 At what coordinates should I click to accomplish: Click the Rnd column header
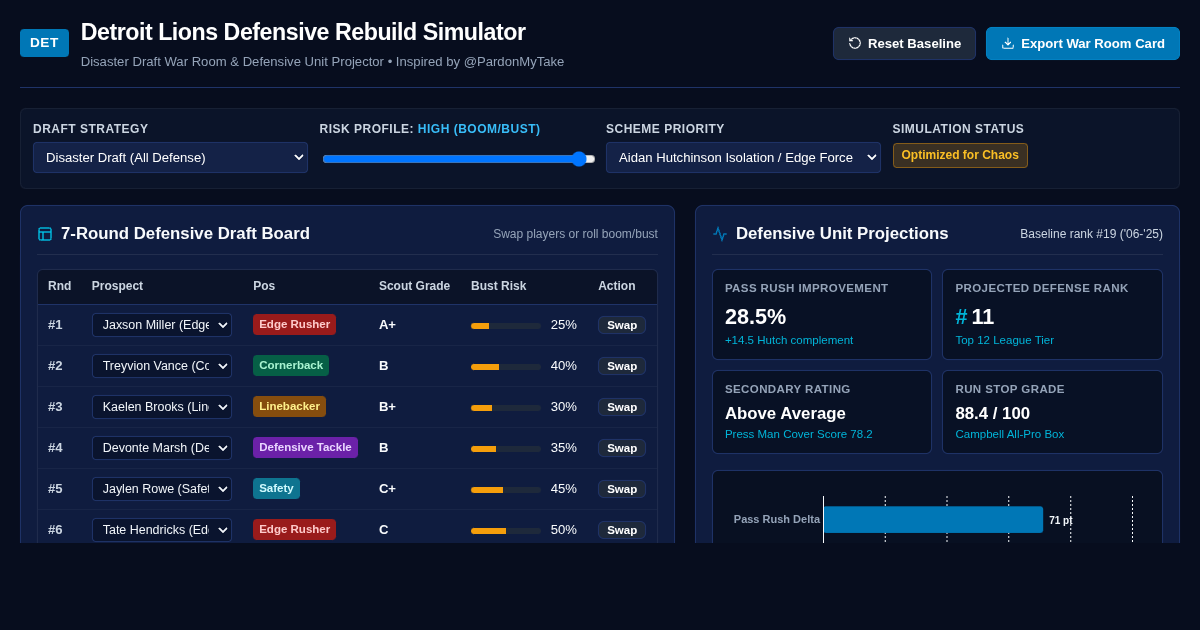point(59,286)
